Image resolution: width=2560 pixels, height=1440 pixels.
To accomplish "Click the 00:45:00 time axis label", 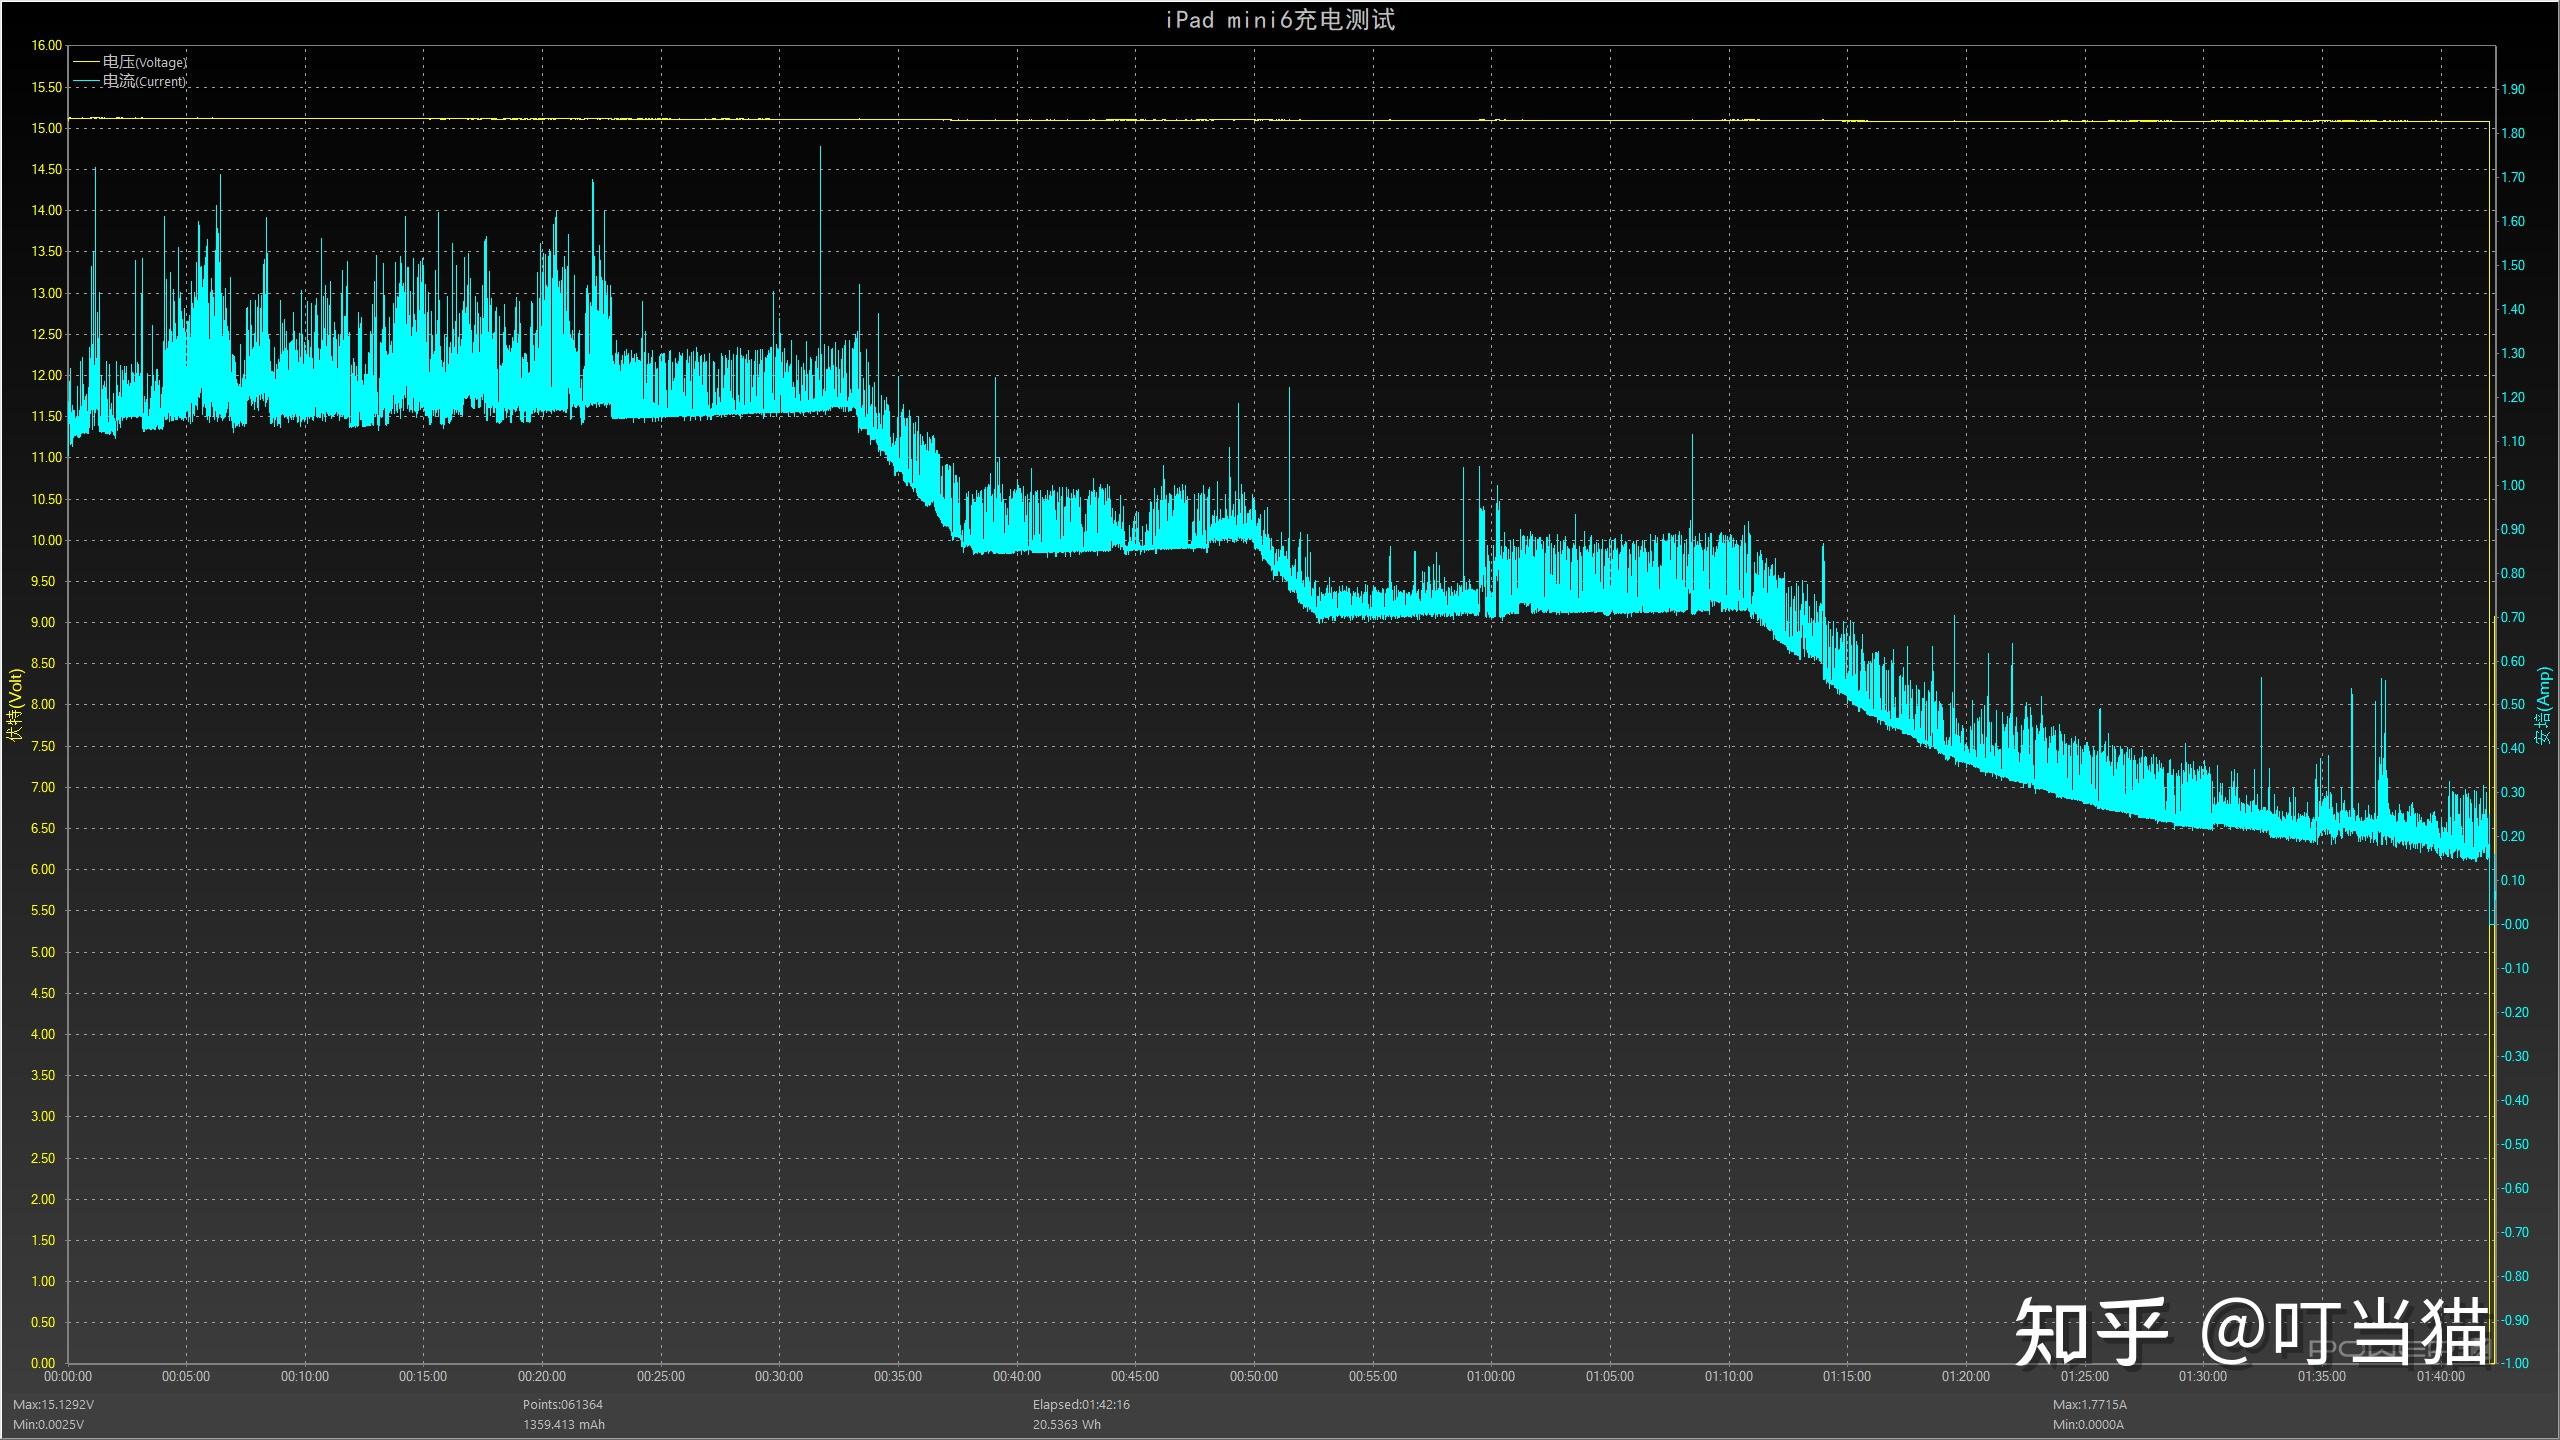I will [1135, 1377].
